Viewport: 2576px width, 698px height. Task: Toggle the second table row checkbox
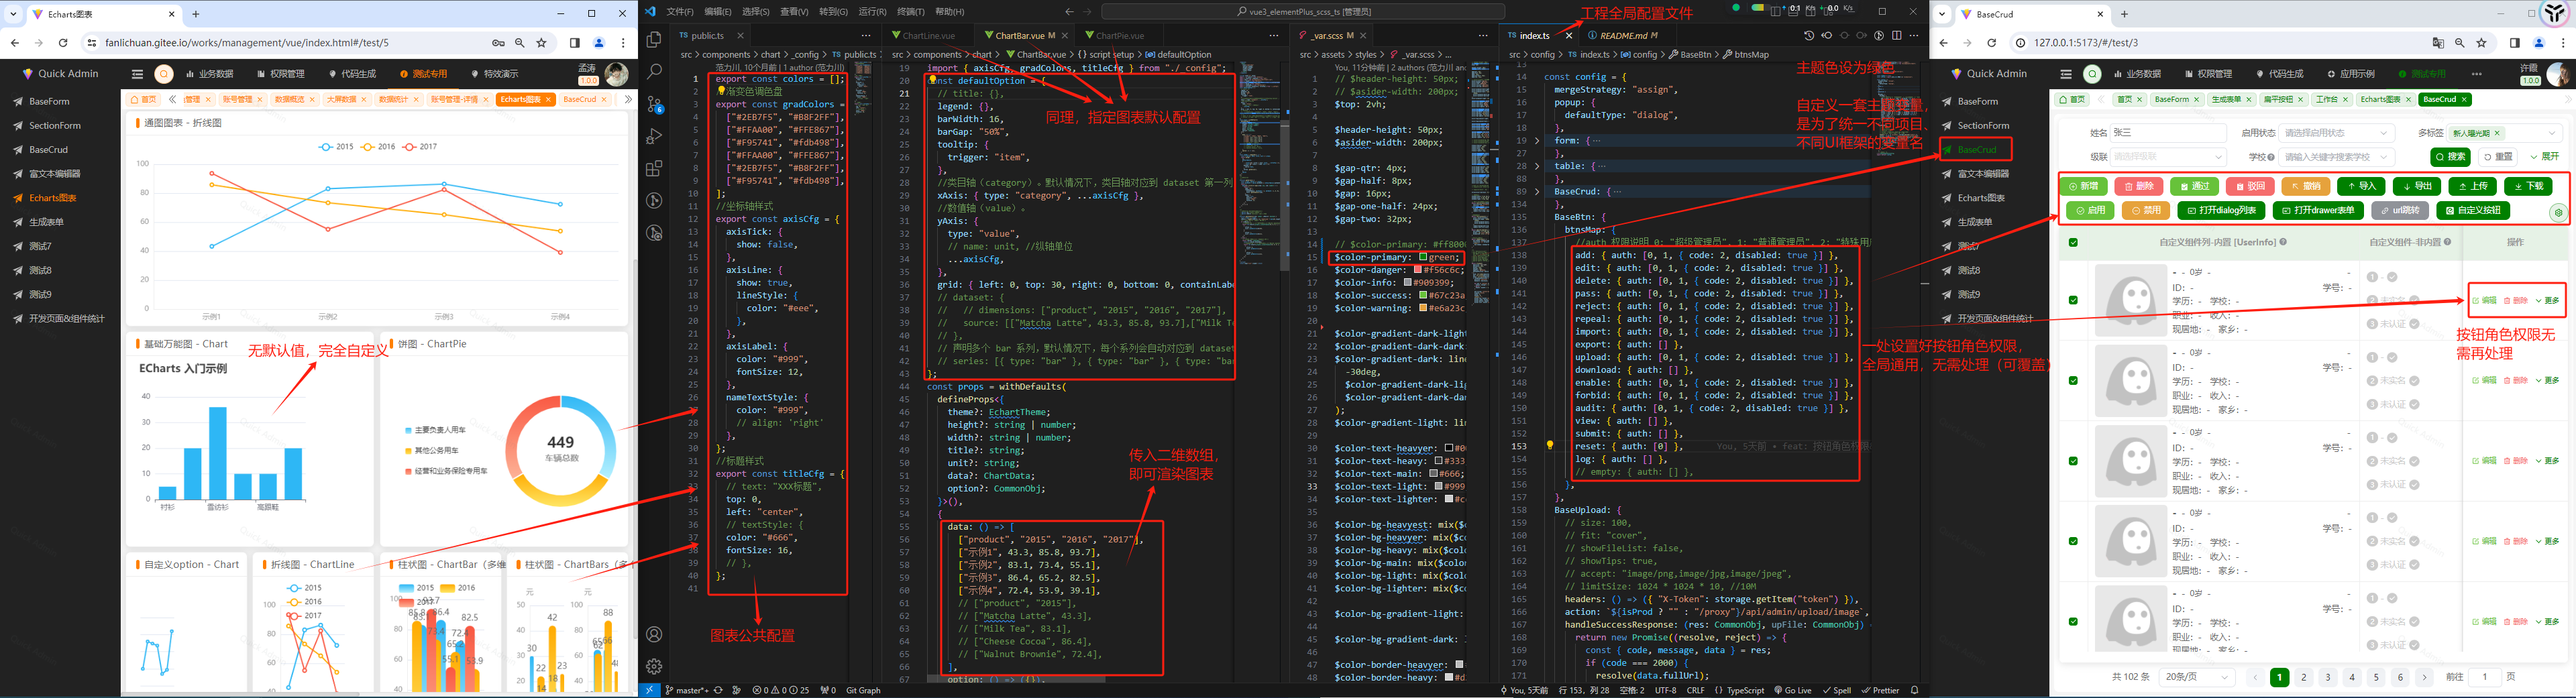click(x=2073, y=380)
